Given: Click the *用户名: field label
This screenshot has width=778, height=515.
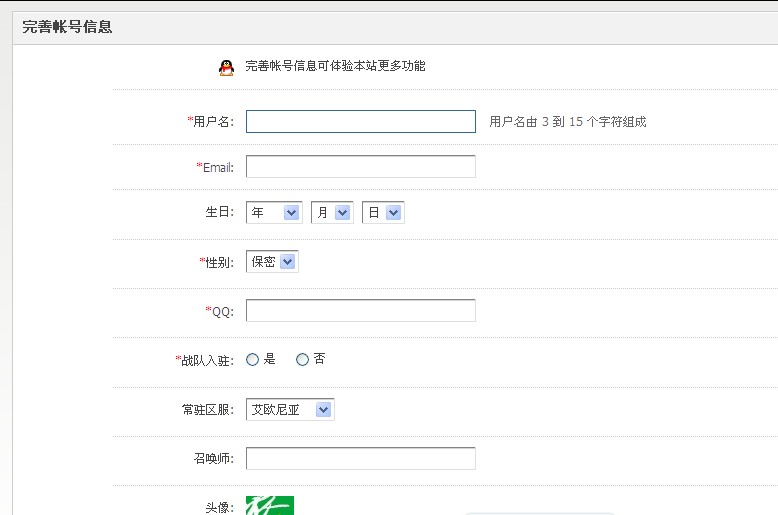Looking at the screenshot, I should [210, 122].
